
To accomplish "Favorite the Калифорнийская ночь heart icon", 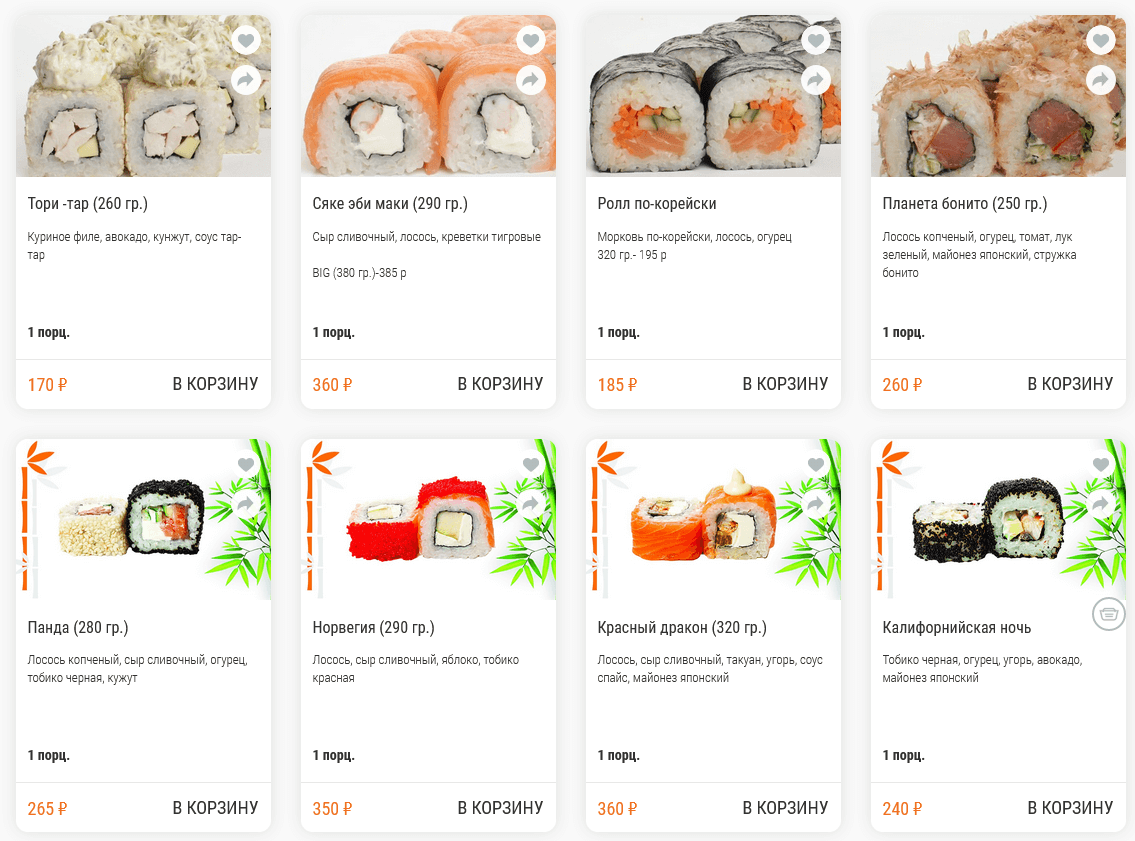I will [x=1101, y=464].
